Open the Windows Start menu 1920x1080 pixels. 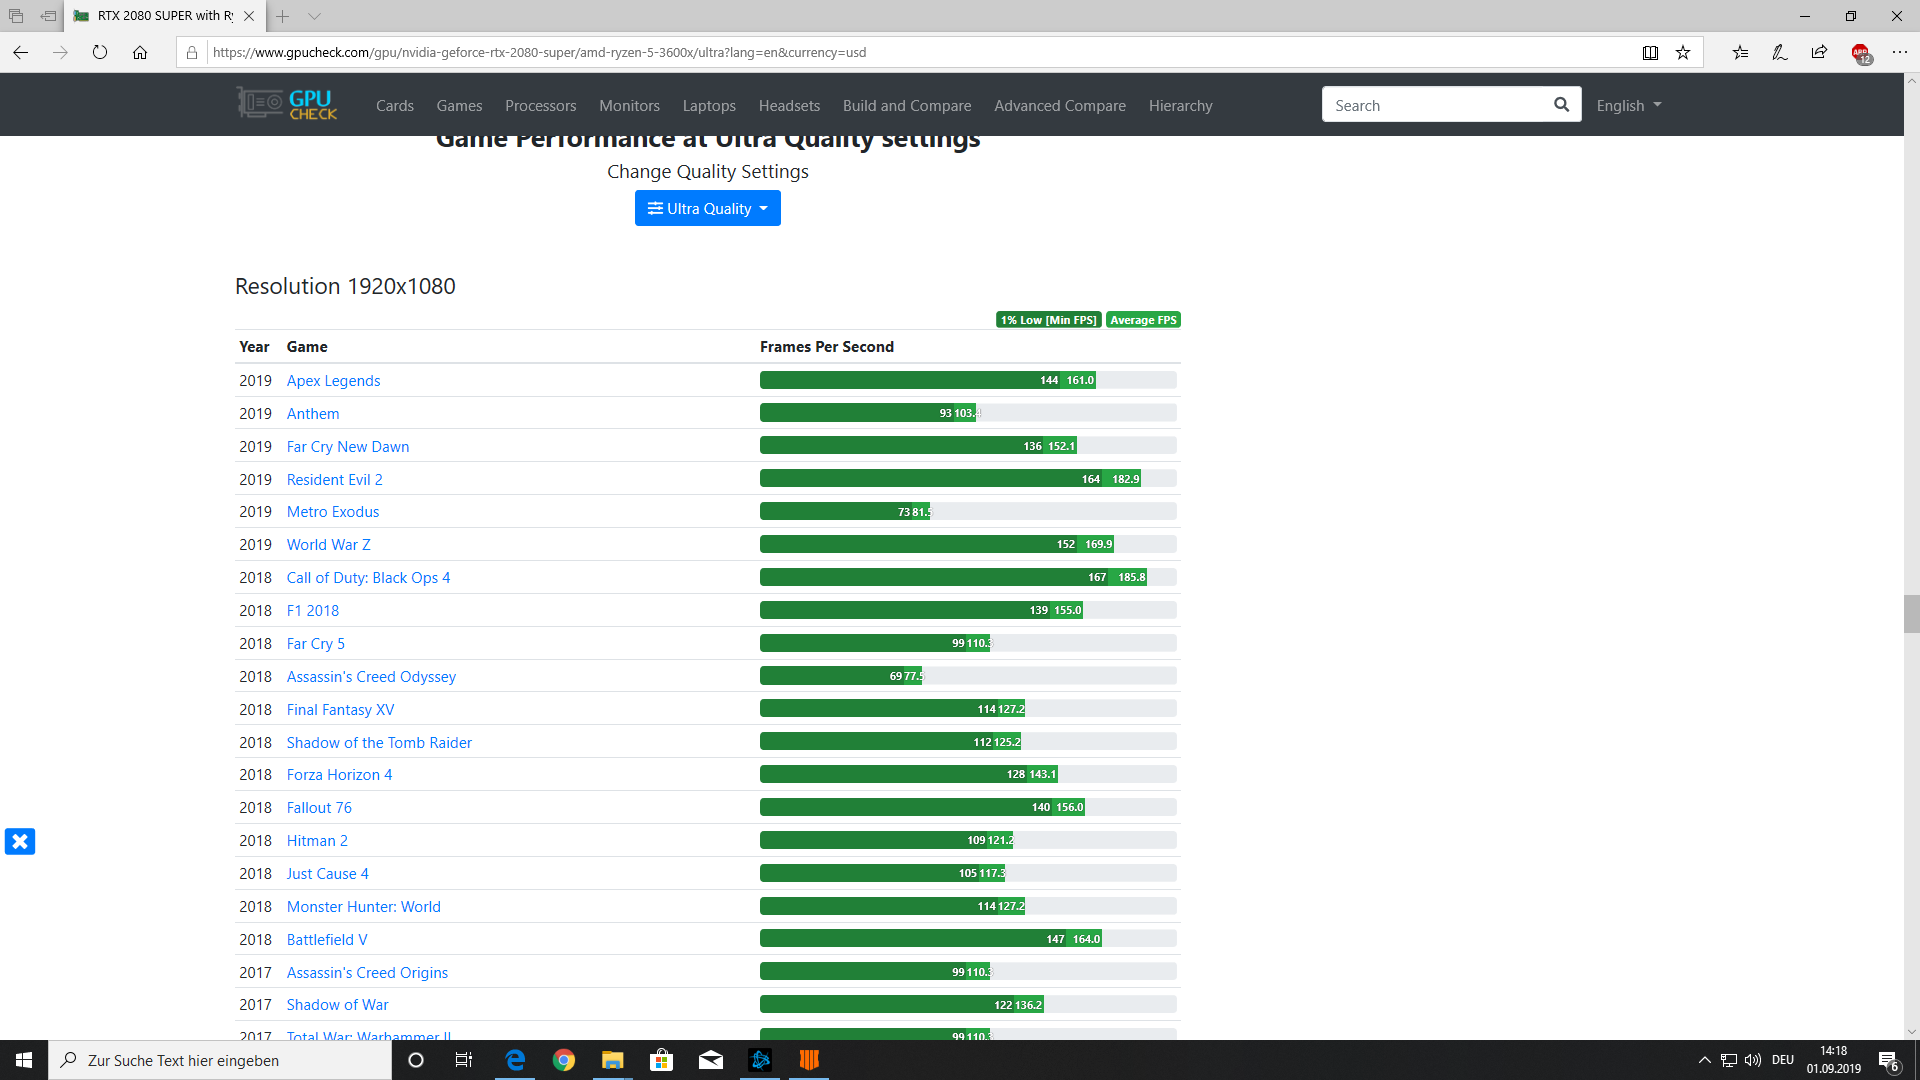(24, 1060)
